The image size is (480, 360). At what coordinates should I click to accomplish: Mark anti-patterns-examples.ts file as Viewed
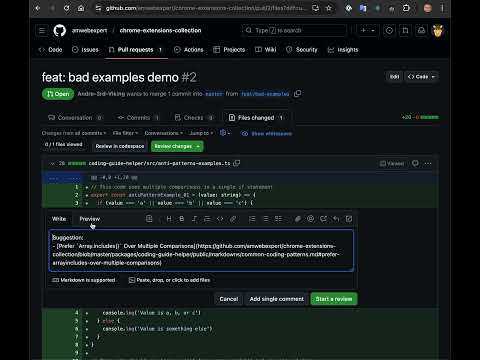point(392,163)
